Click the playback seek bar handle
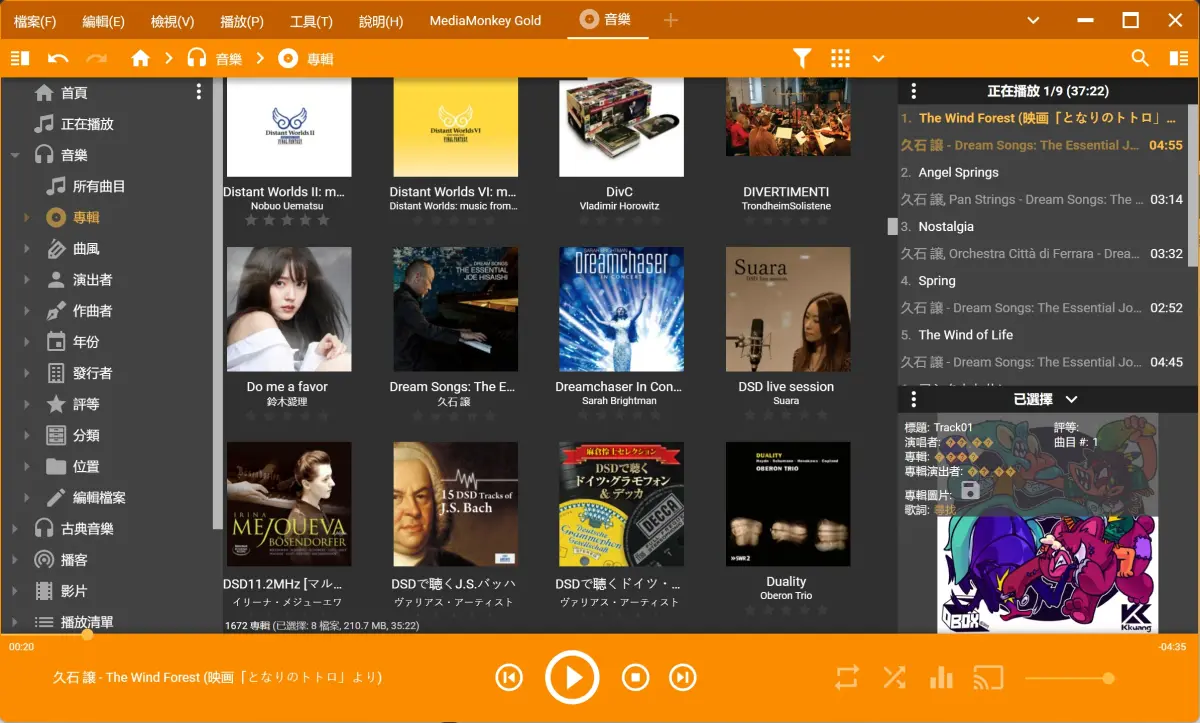The image size is (1200, 723). pos(87,634)
